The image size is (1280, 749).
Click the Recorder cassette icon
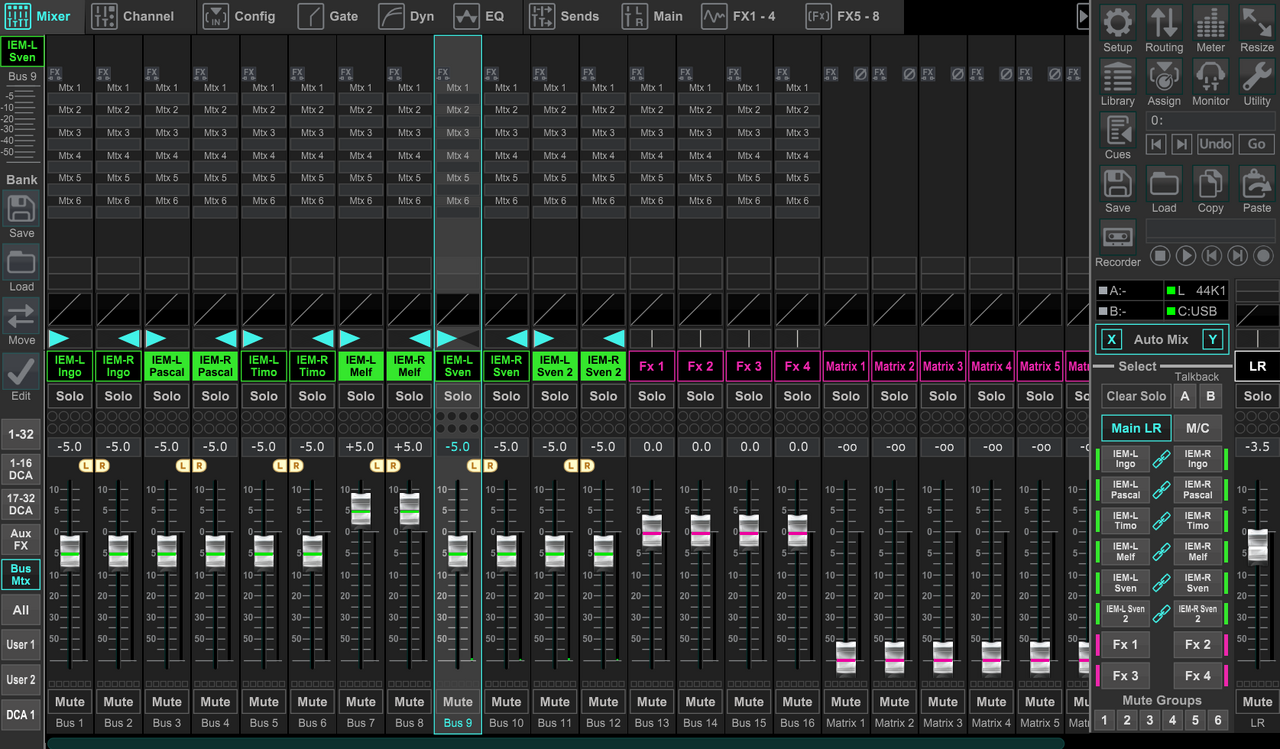coord(1117,238)
